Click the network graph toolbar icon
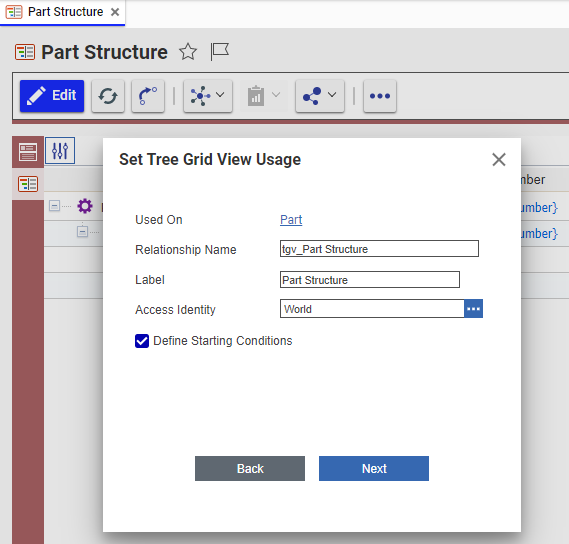Viewport: 569px width, 544px height. tap(200, 96)
